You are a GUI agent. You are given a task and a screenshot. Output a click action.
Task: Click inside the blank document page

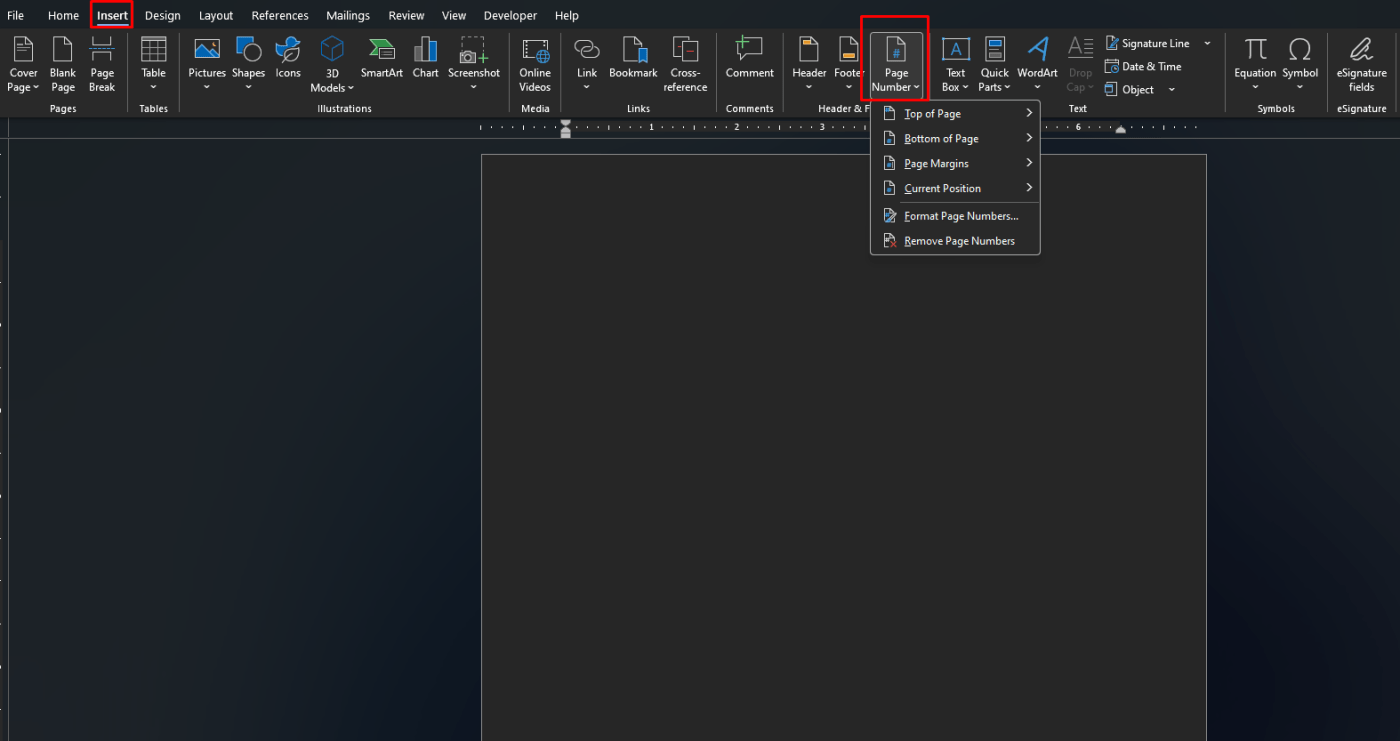click(843, 447)
